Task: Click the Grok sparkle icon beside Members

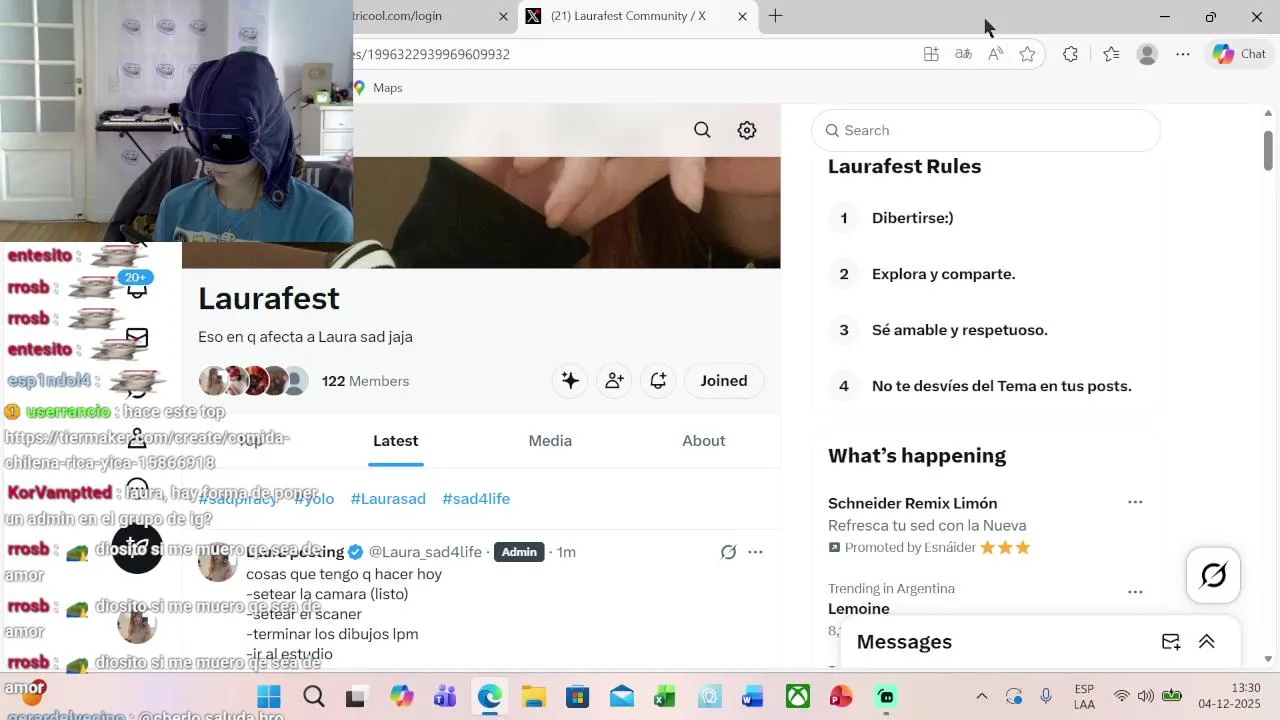Action: tap(570, 381)
